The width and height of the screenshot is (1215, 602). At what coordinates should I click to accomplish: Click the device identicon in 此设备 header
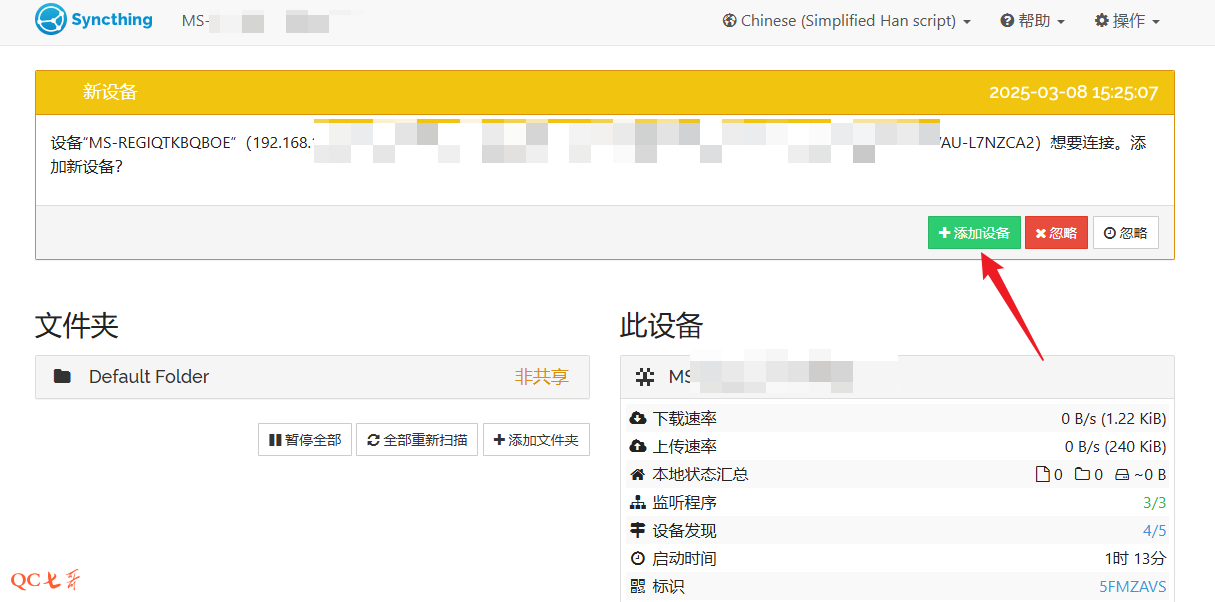click(x=646, y=377)
